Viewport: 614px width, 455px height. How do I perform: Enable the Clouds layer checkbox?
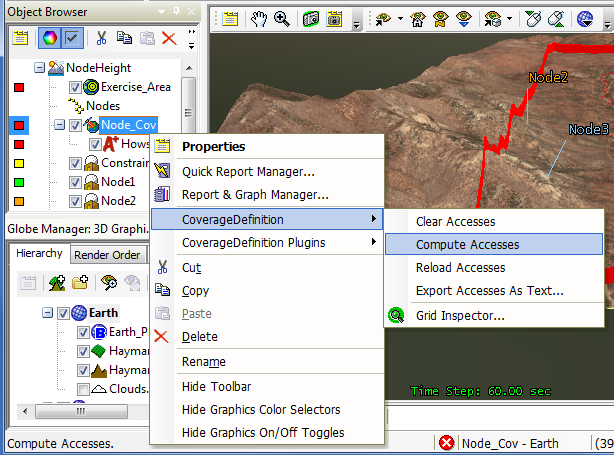(x=85, y=389)
